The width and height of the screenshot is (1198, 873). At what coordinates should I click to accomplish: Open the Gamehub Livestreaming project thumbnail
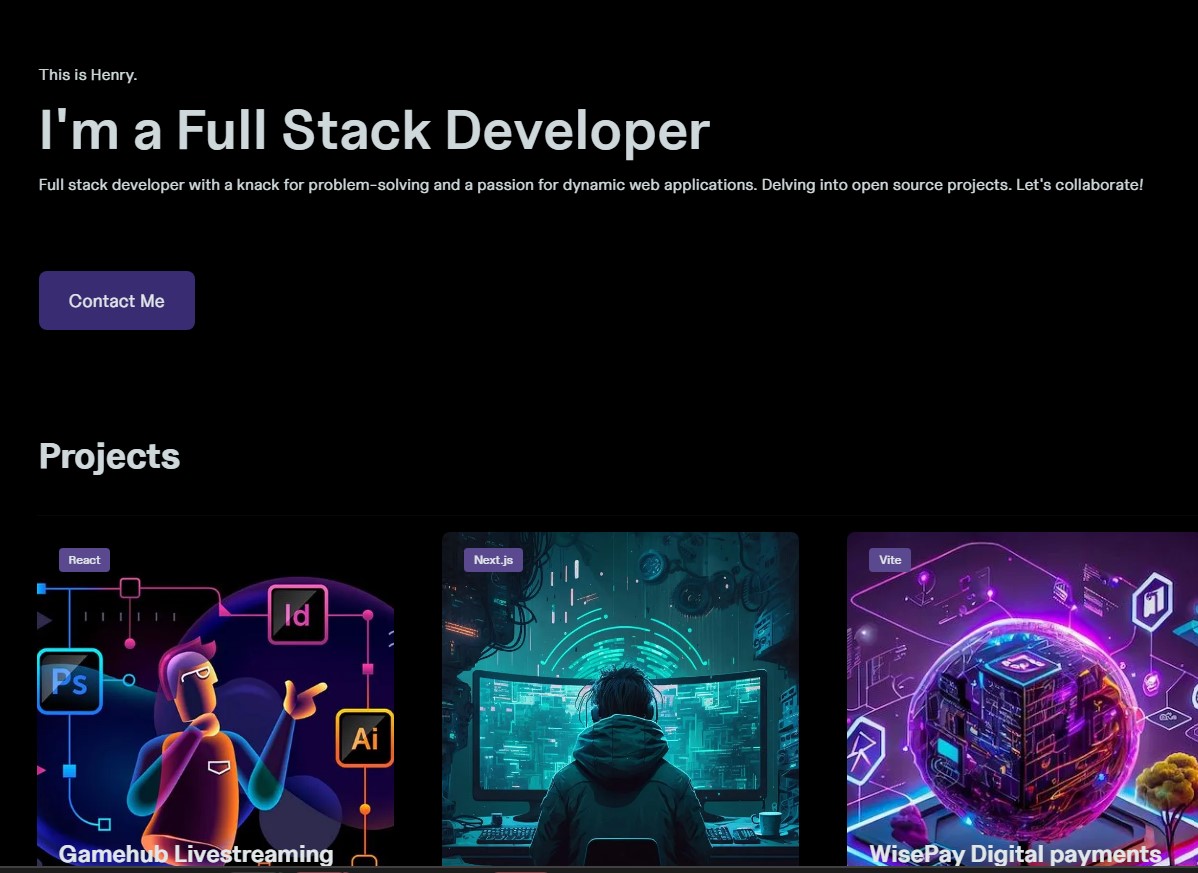(215, 700)
